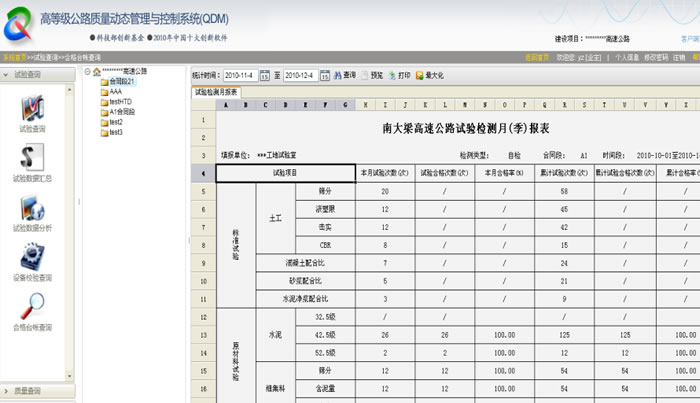700x403 pixels.
Task: Click 最大化 to maximize the report
Action: click(430, 75)
